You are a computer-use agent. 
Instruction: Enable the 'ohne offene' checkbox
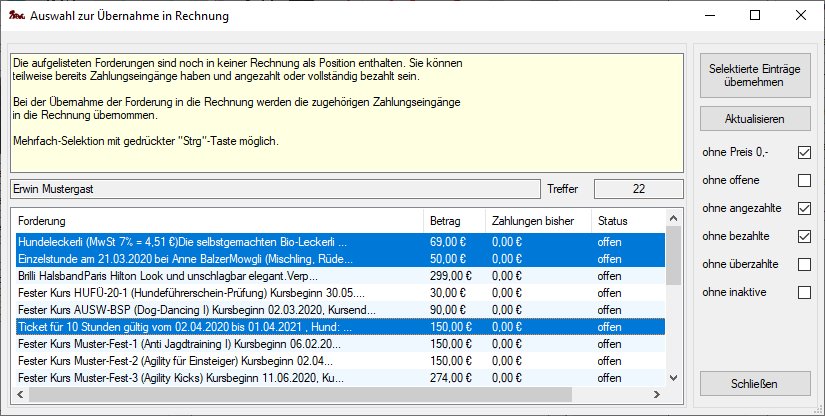coord(804,181)
